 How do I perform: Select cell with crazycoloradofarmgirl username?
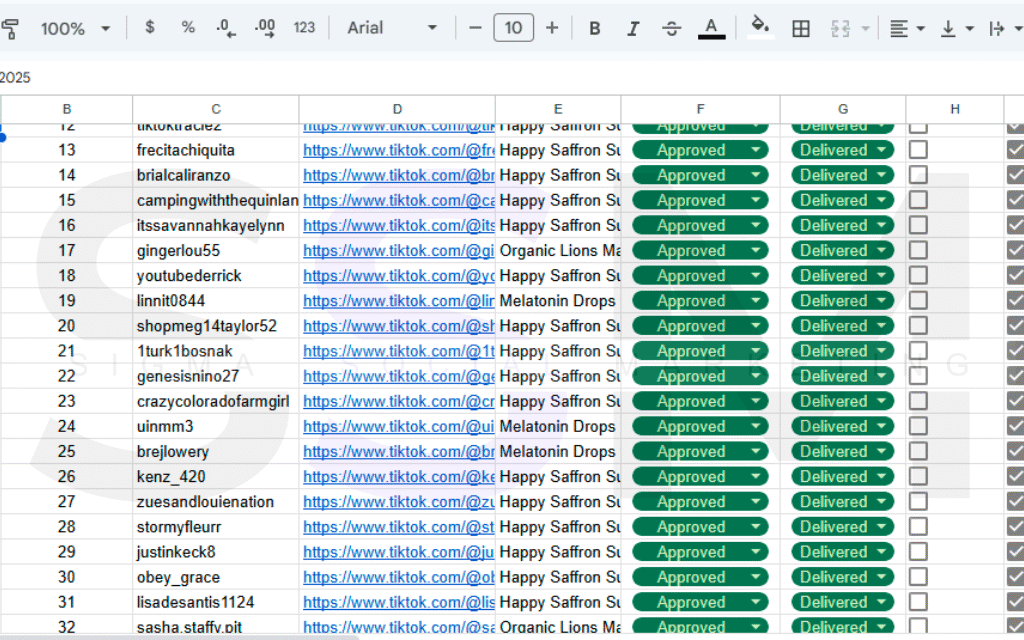click(216, 402)
